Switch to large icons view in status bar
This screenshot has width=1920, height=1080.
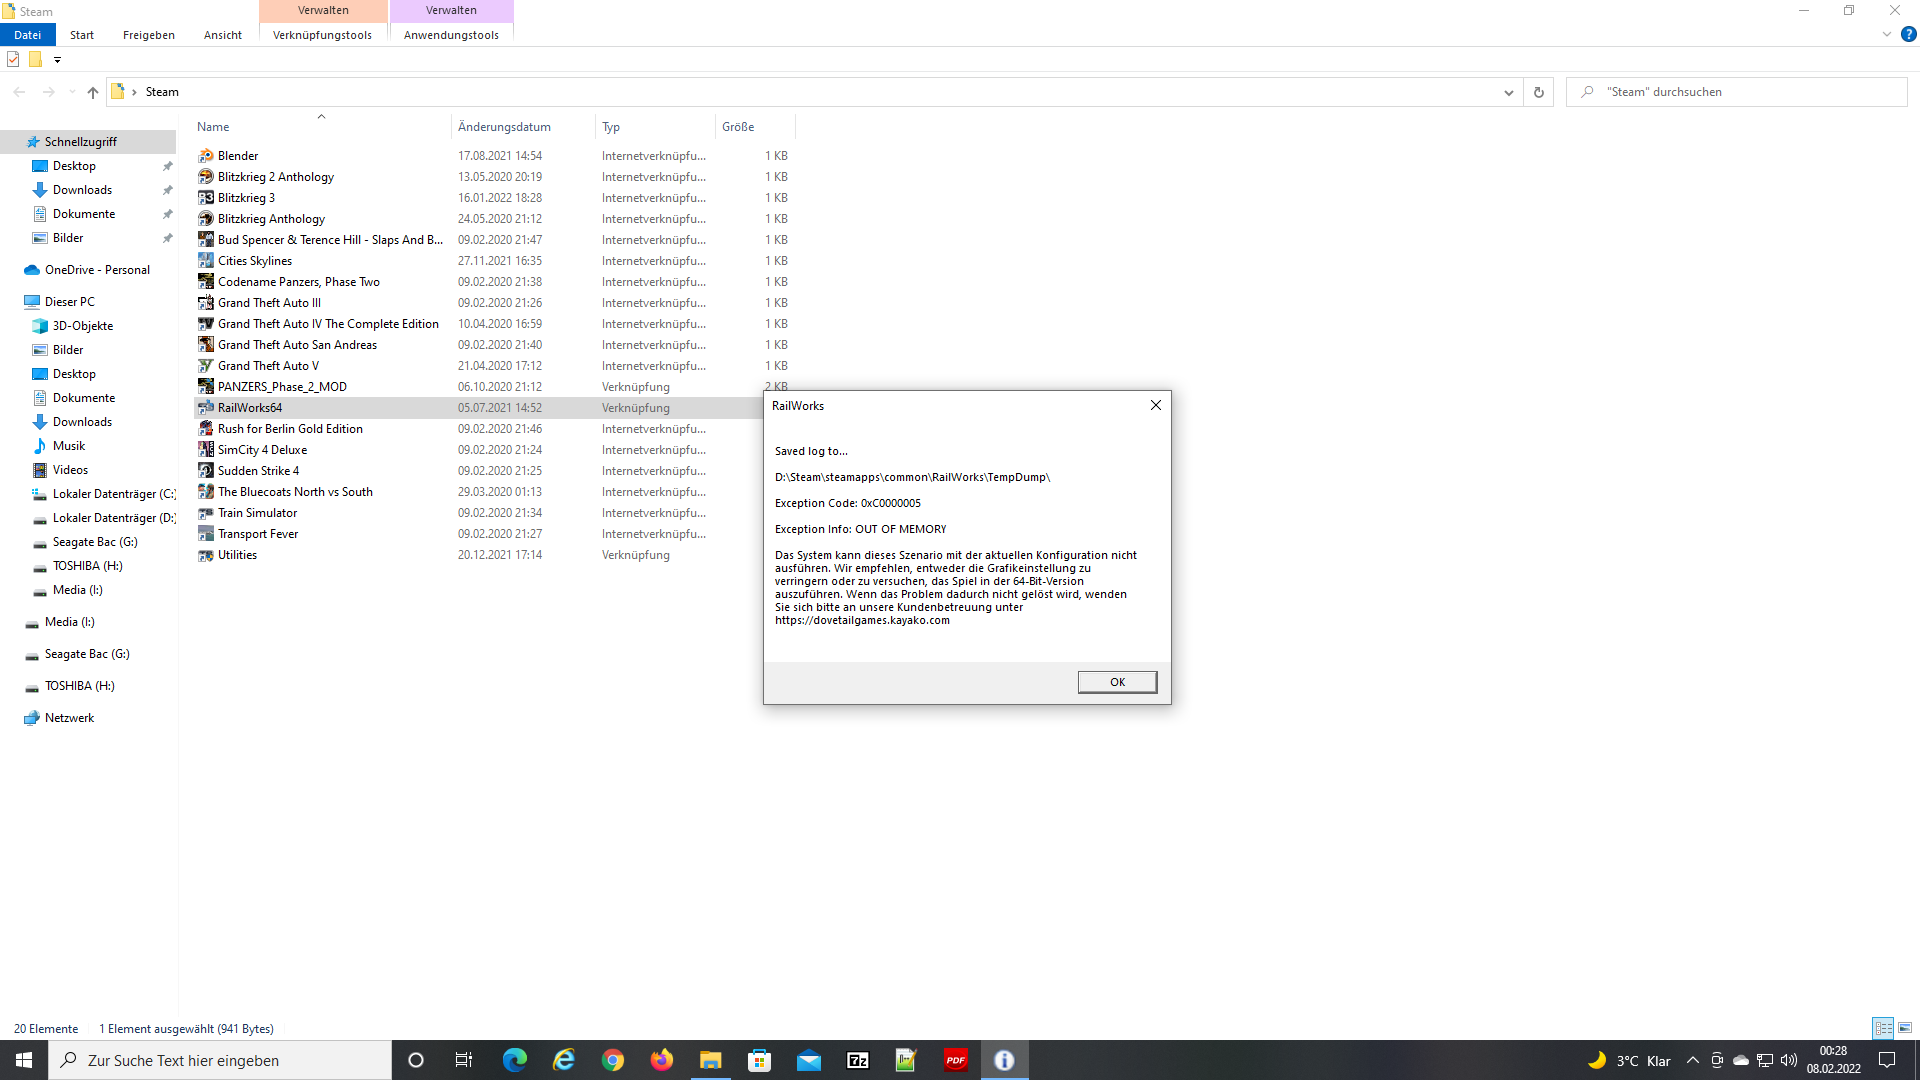point(1905,1028)
